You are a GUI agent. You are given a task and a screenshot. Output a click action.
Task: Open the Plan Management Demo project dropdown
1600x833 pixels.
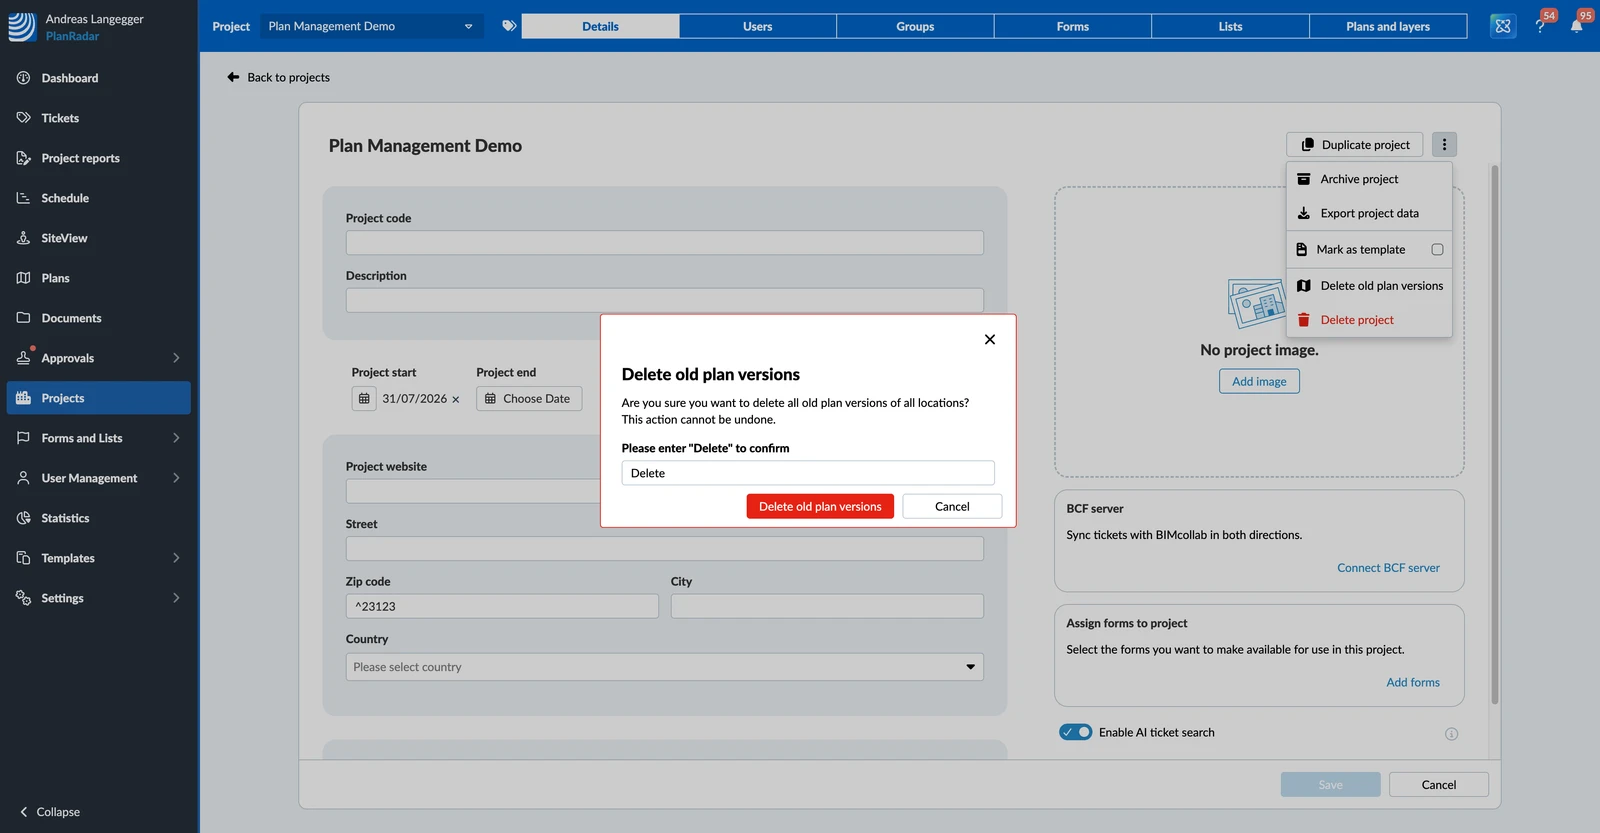coord(372,26)
